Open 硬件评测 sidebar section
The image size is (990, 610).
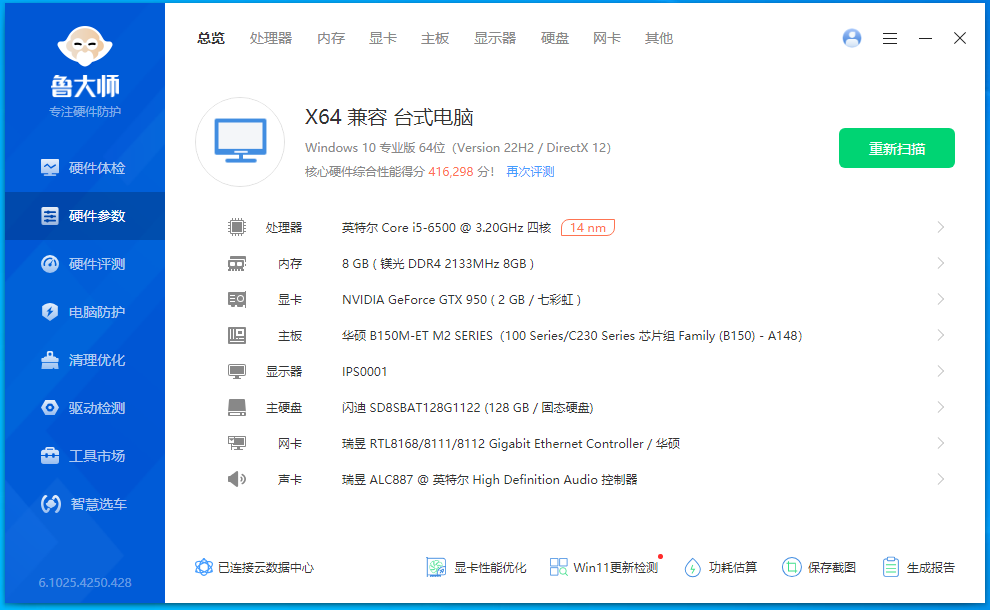coord(85,264)
